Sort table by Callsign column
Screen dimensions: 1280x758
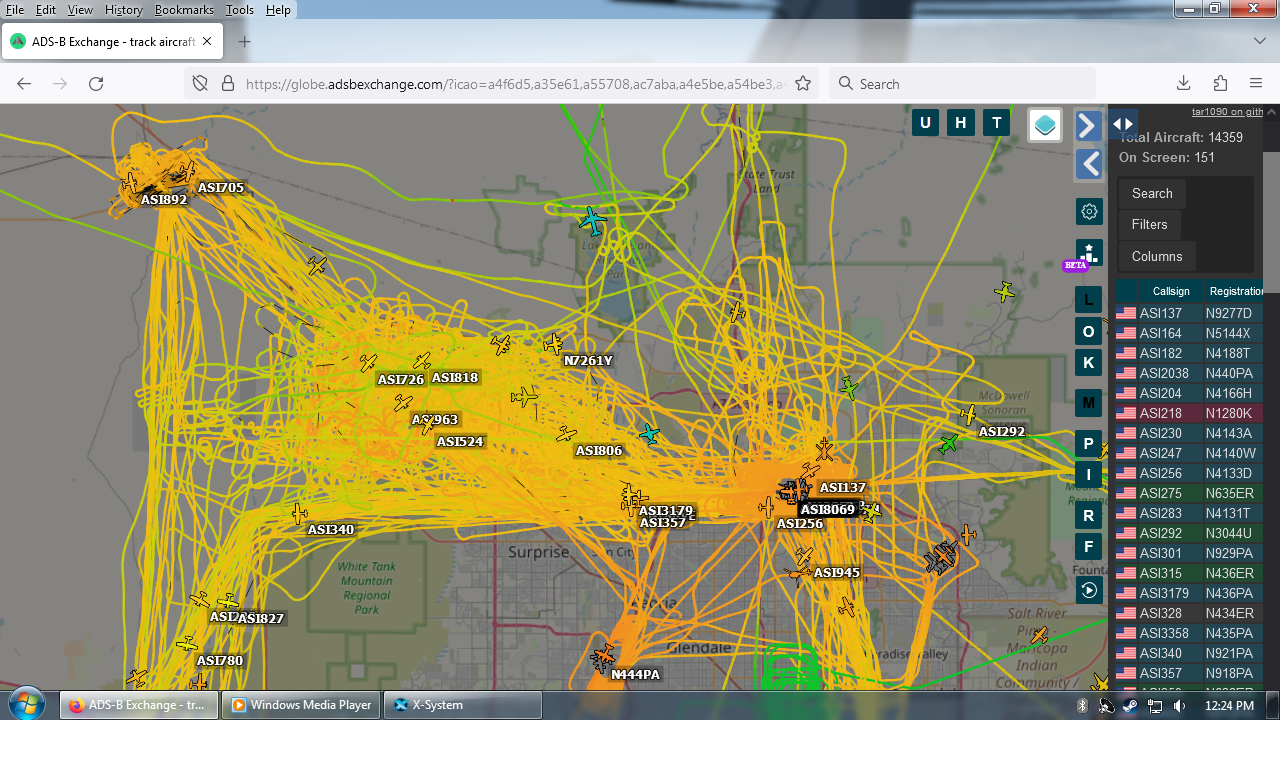(x=1171, y=291)
